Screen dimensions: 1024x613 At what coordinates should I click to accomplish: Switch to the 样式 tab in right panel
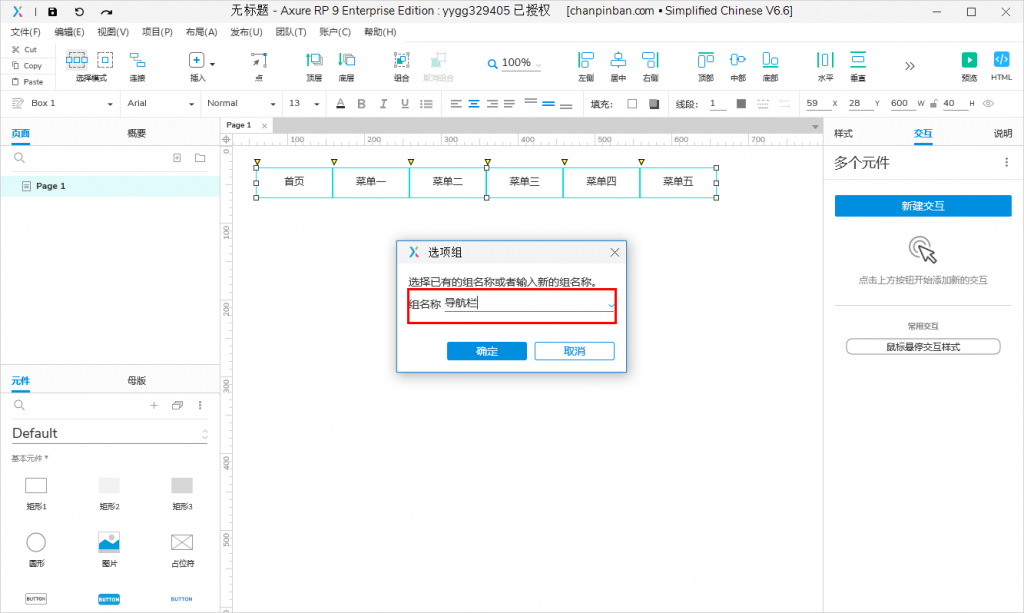pyautogui.click(x=843, y=133)
